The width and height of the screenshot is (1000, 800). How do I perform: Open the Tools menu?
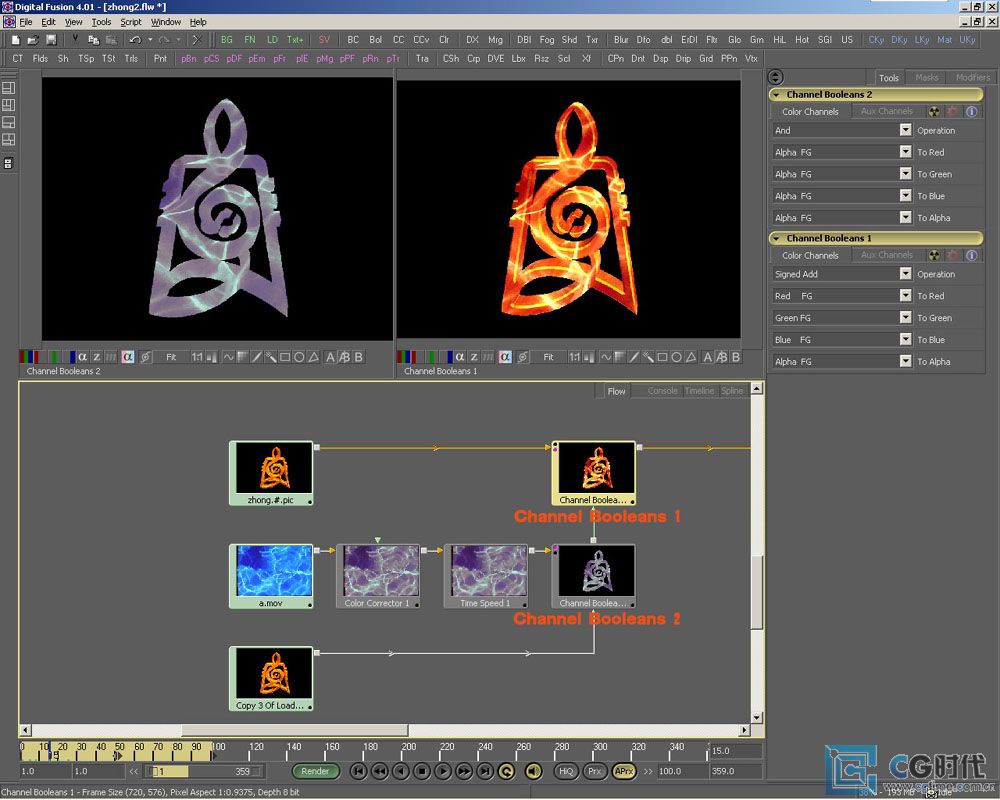pos(101,22)
